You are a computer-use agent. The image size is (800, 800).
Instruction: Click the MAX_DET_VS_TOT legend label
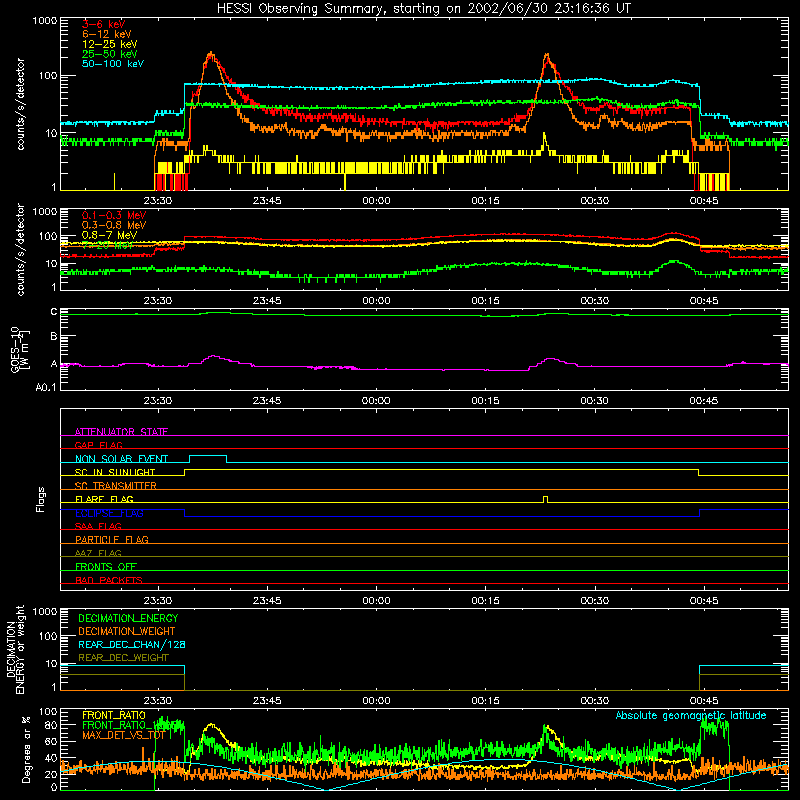pyautogui.click(x=124, y=735)
